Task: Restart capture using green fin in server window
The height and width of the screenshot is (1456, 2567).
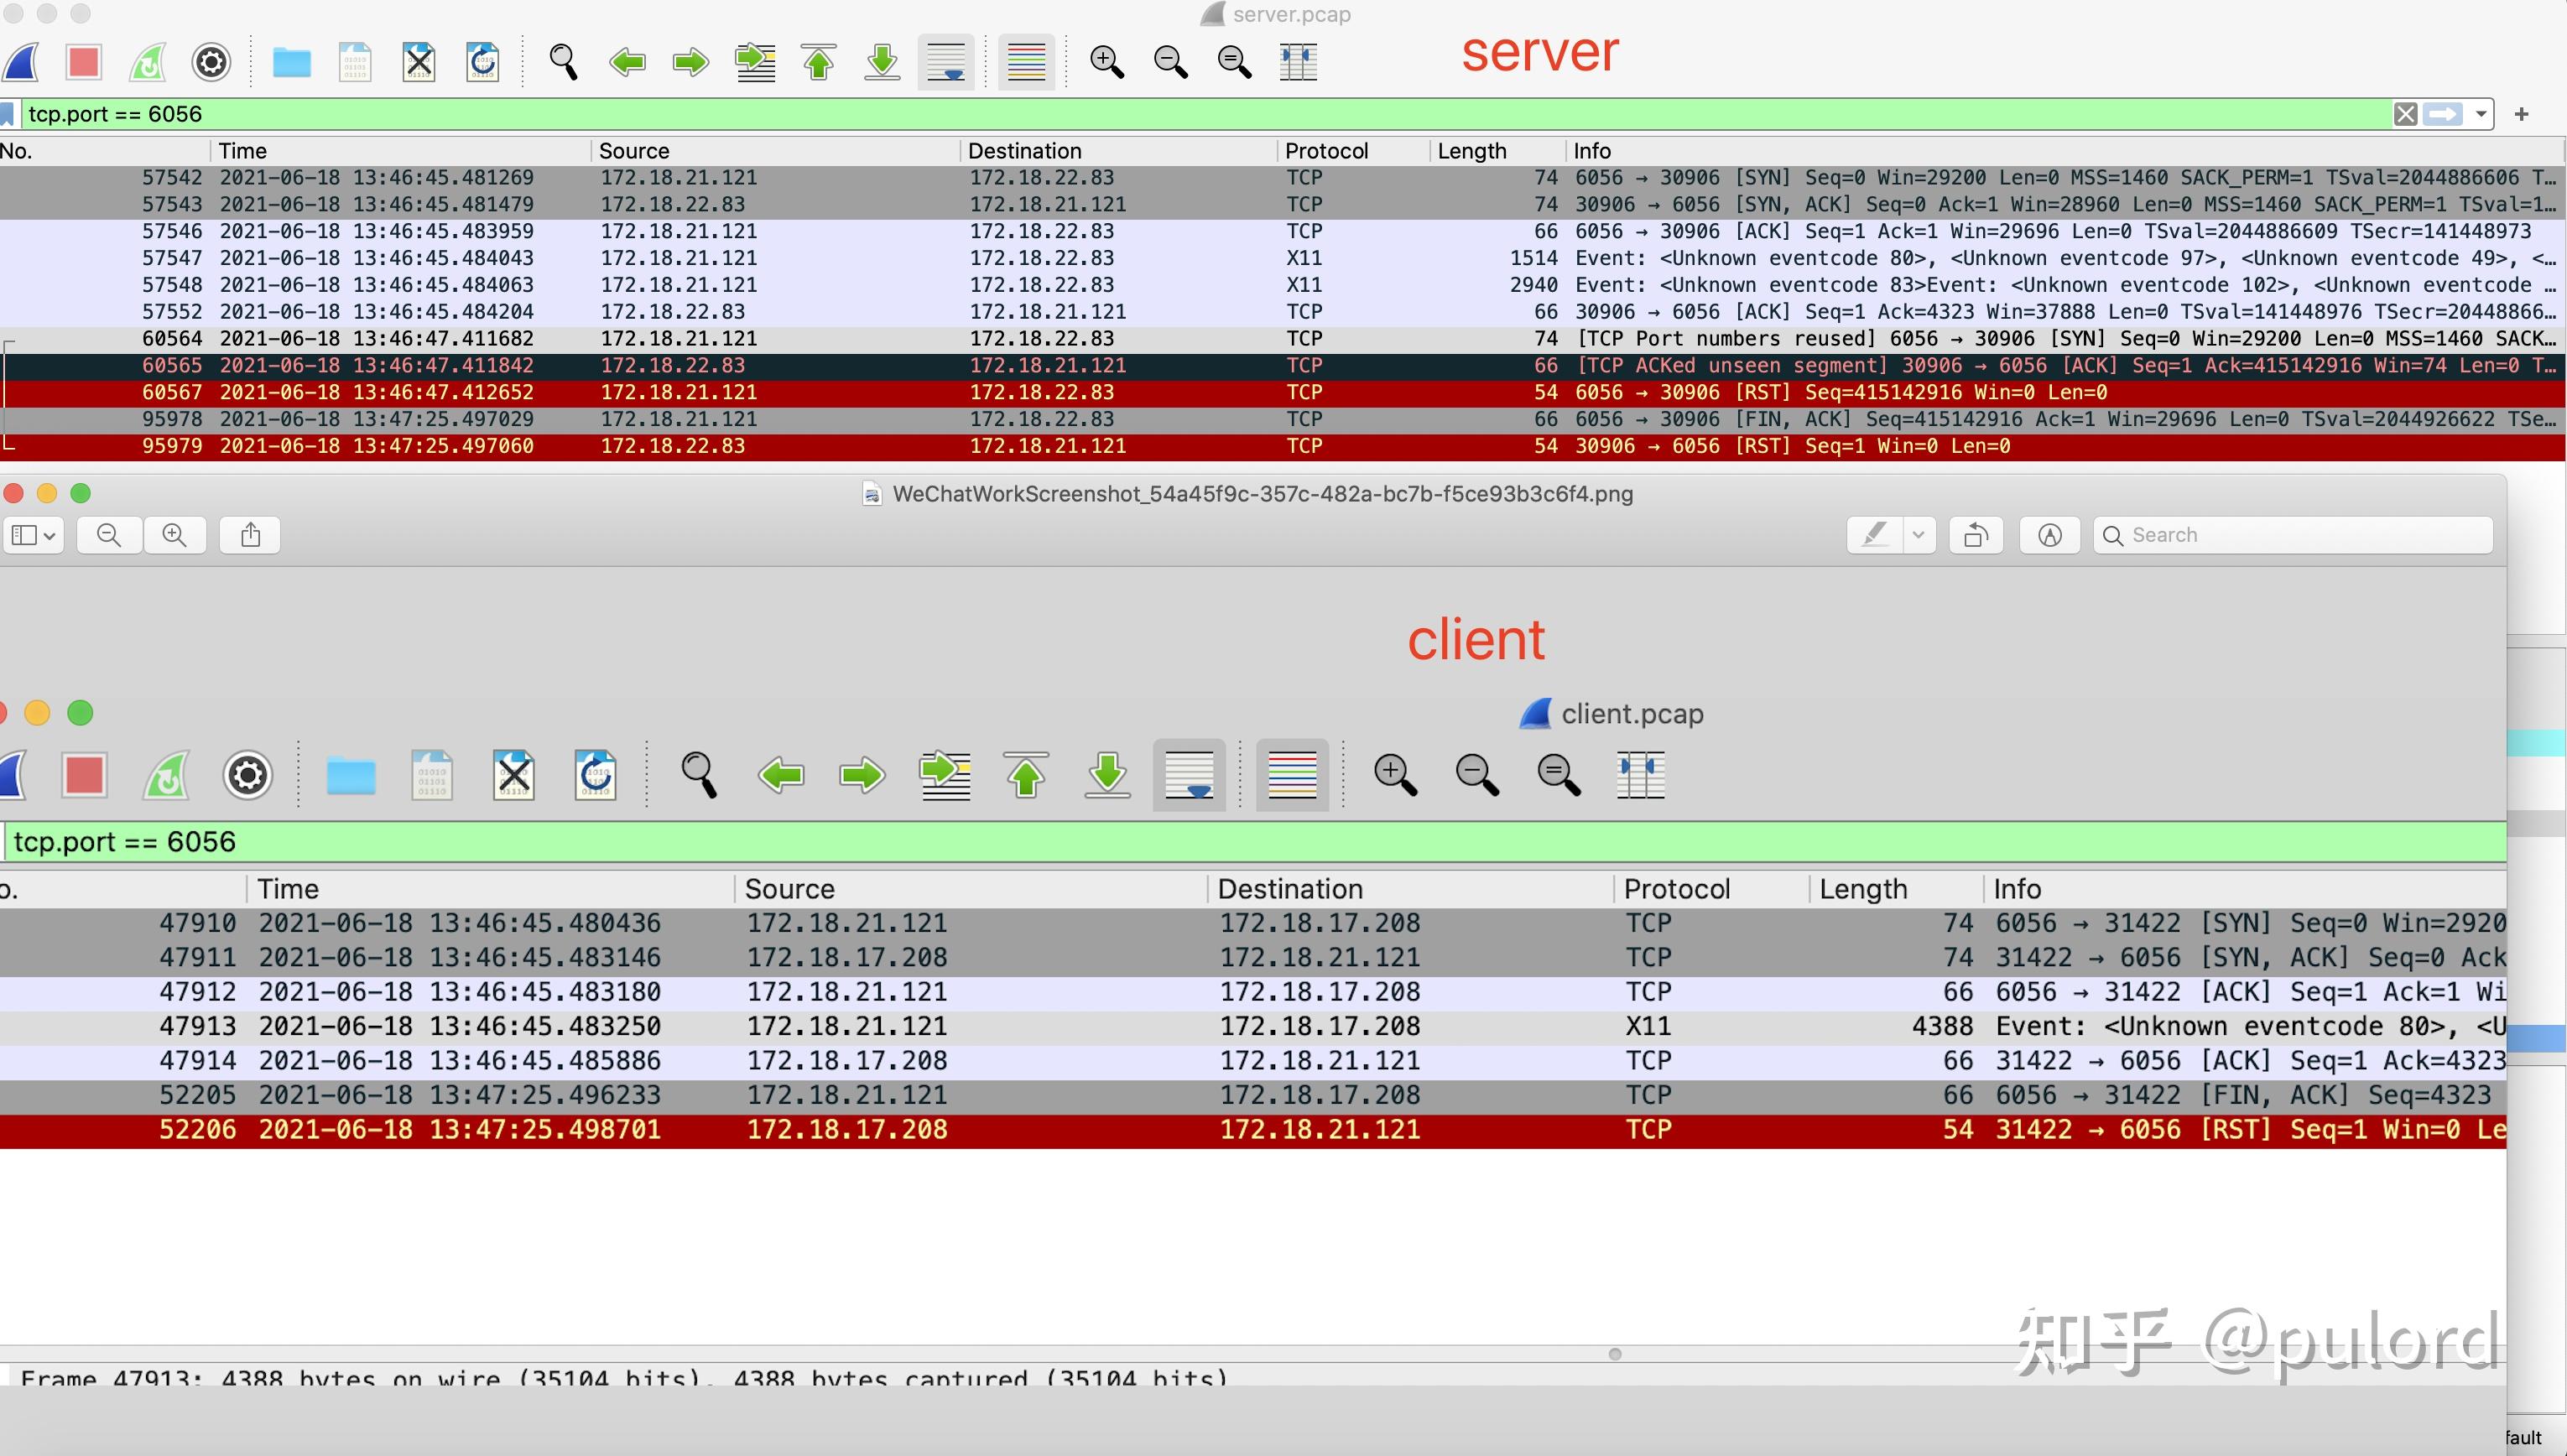Action: tap(148, 62)
